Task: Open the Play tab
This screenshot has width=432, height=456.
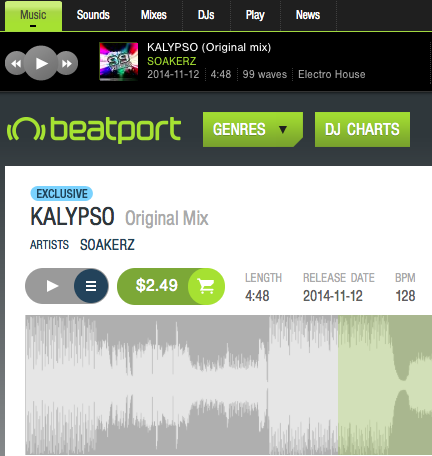Action: (x=255, y=15)
